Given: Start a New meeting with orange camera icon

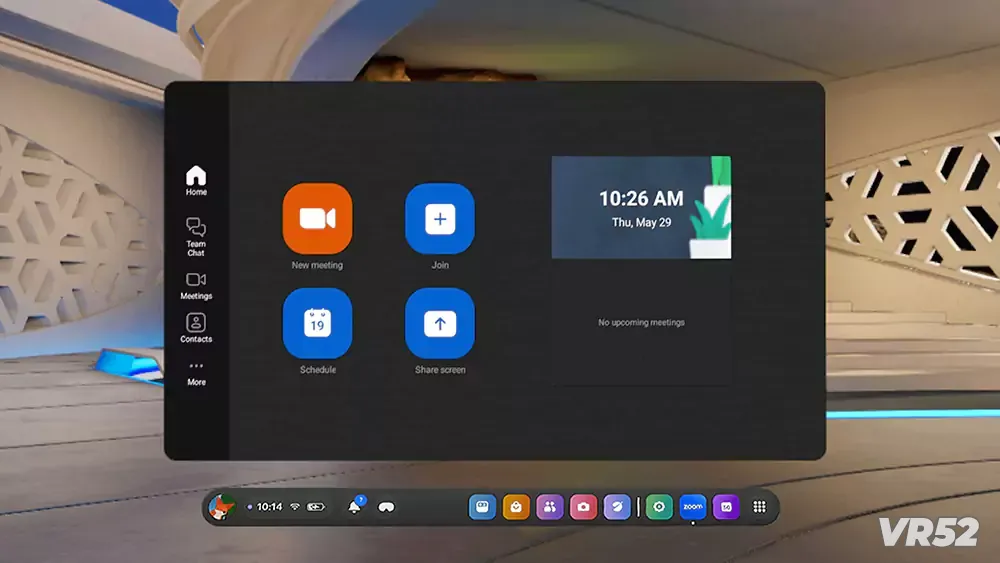Looking at the screenshot, I should (317, 219).
